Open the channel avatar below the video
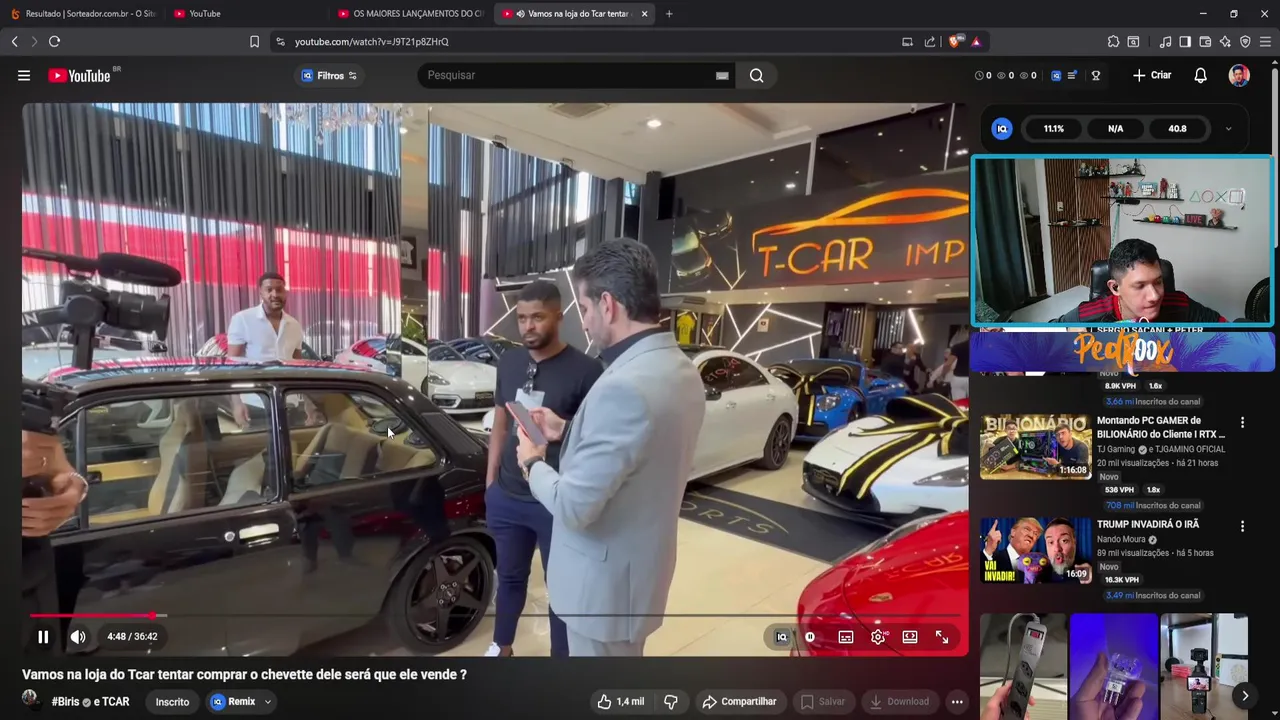1280x720 pixels. click(31, 699)
